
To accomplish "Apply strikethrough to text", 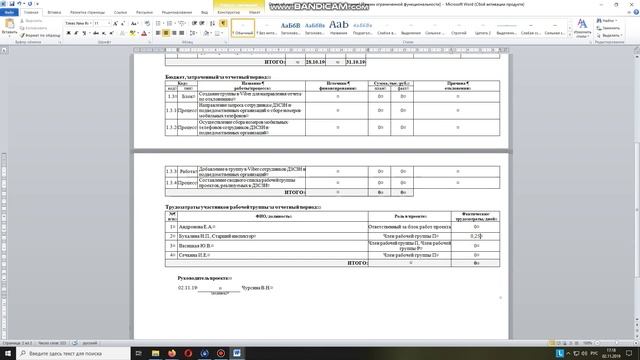I will 96,33.
